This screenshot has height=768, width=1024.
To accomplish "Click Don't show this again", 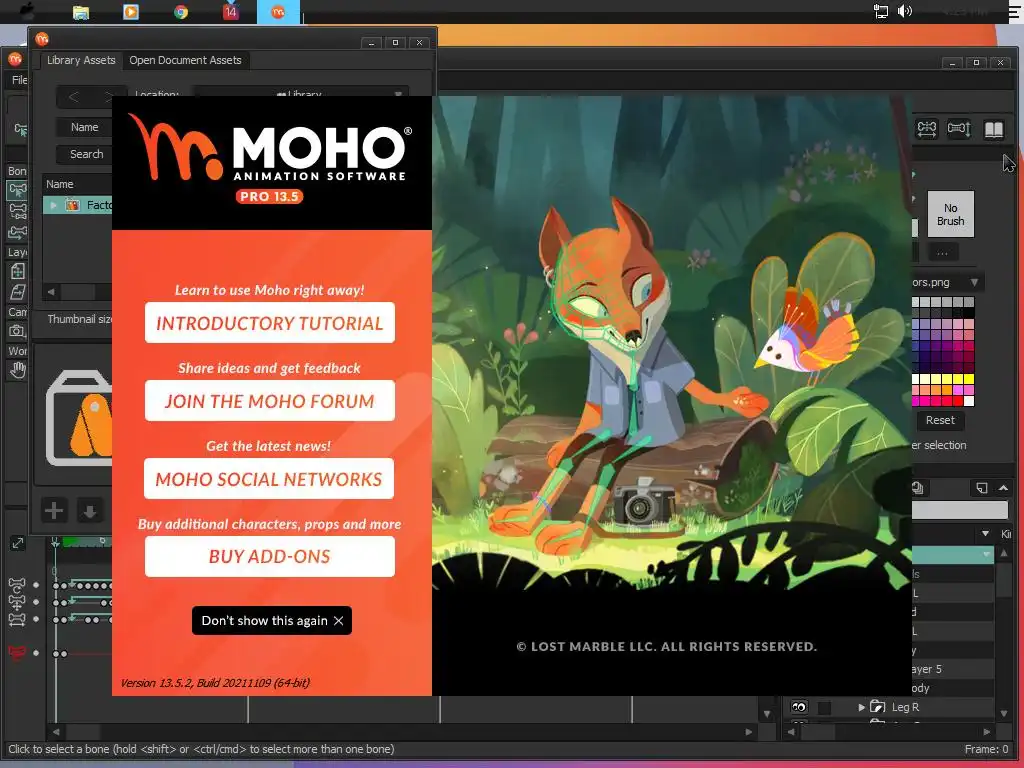I will tap(272, 620).
